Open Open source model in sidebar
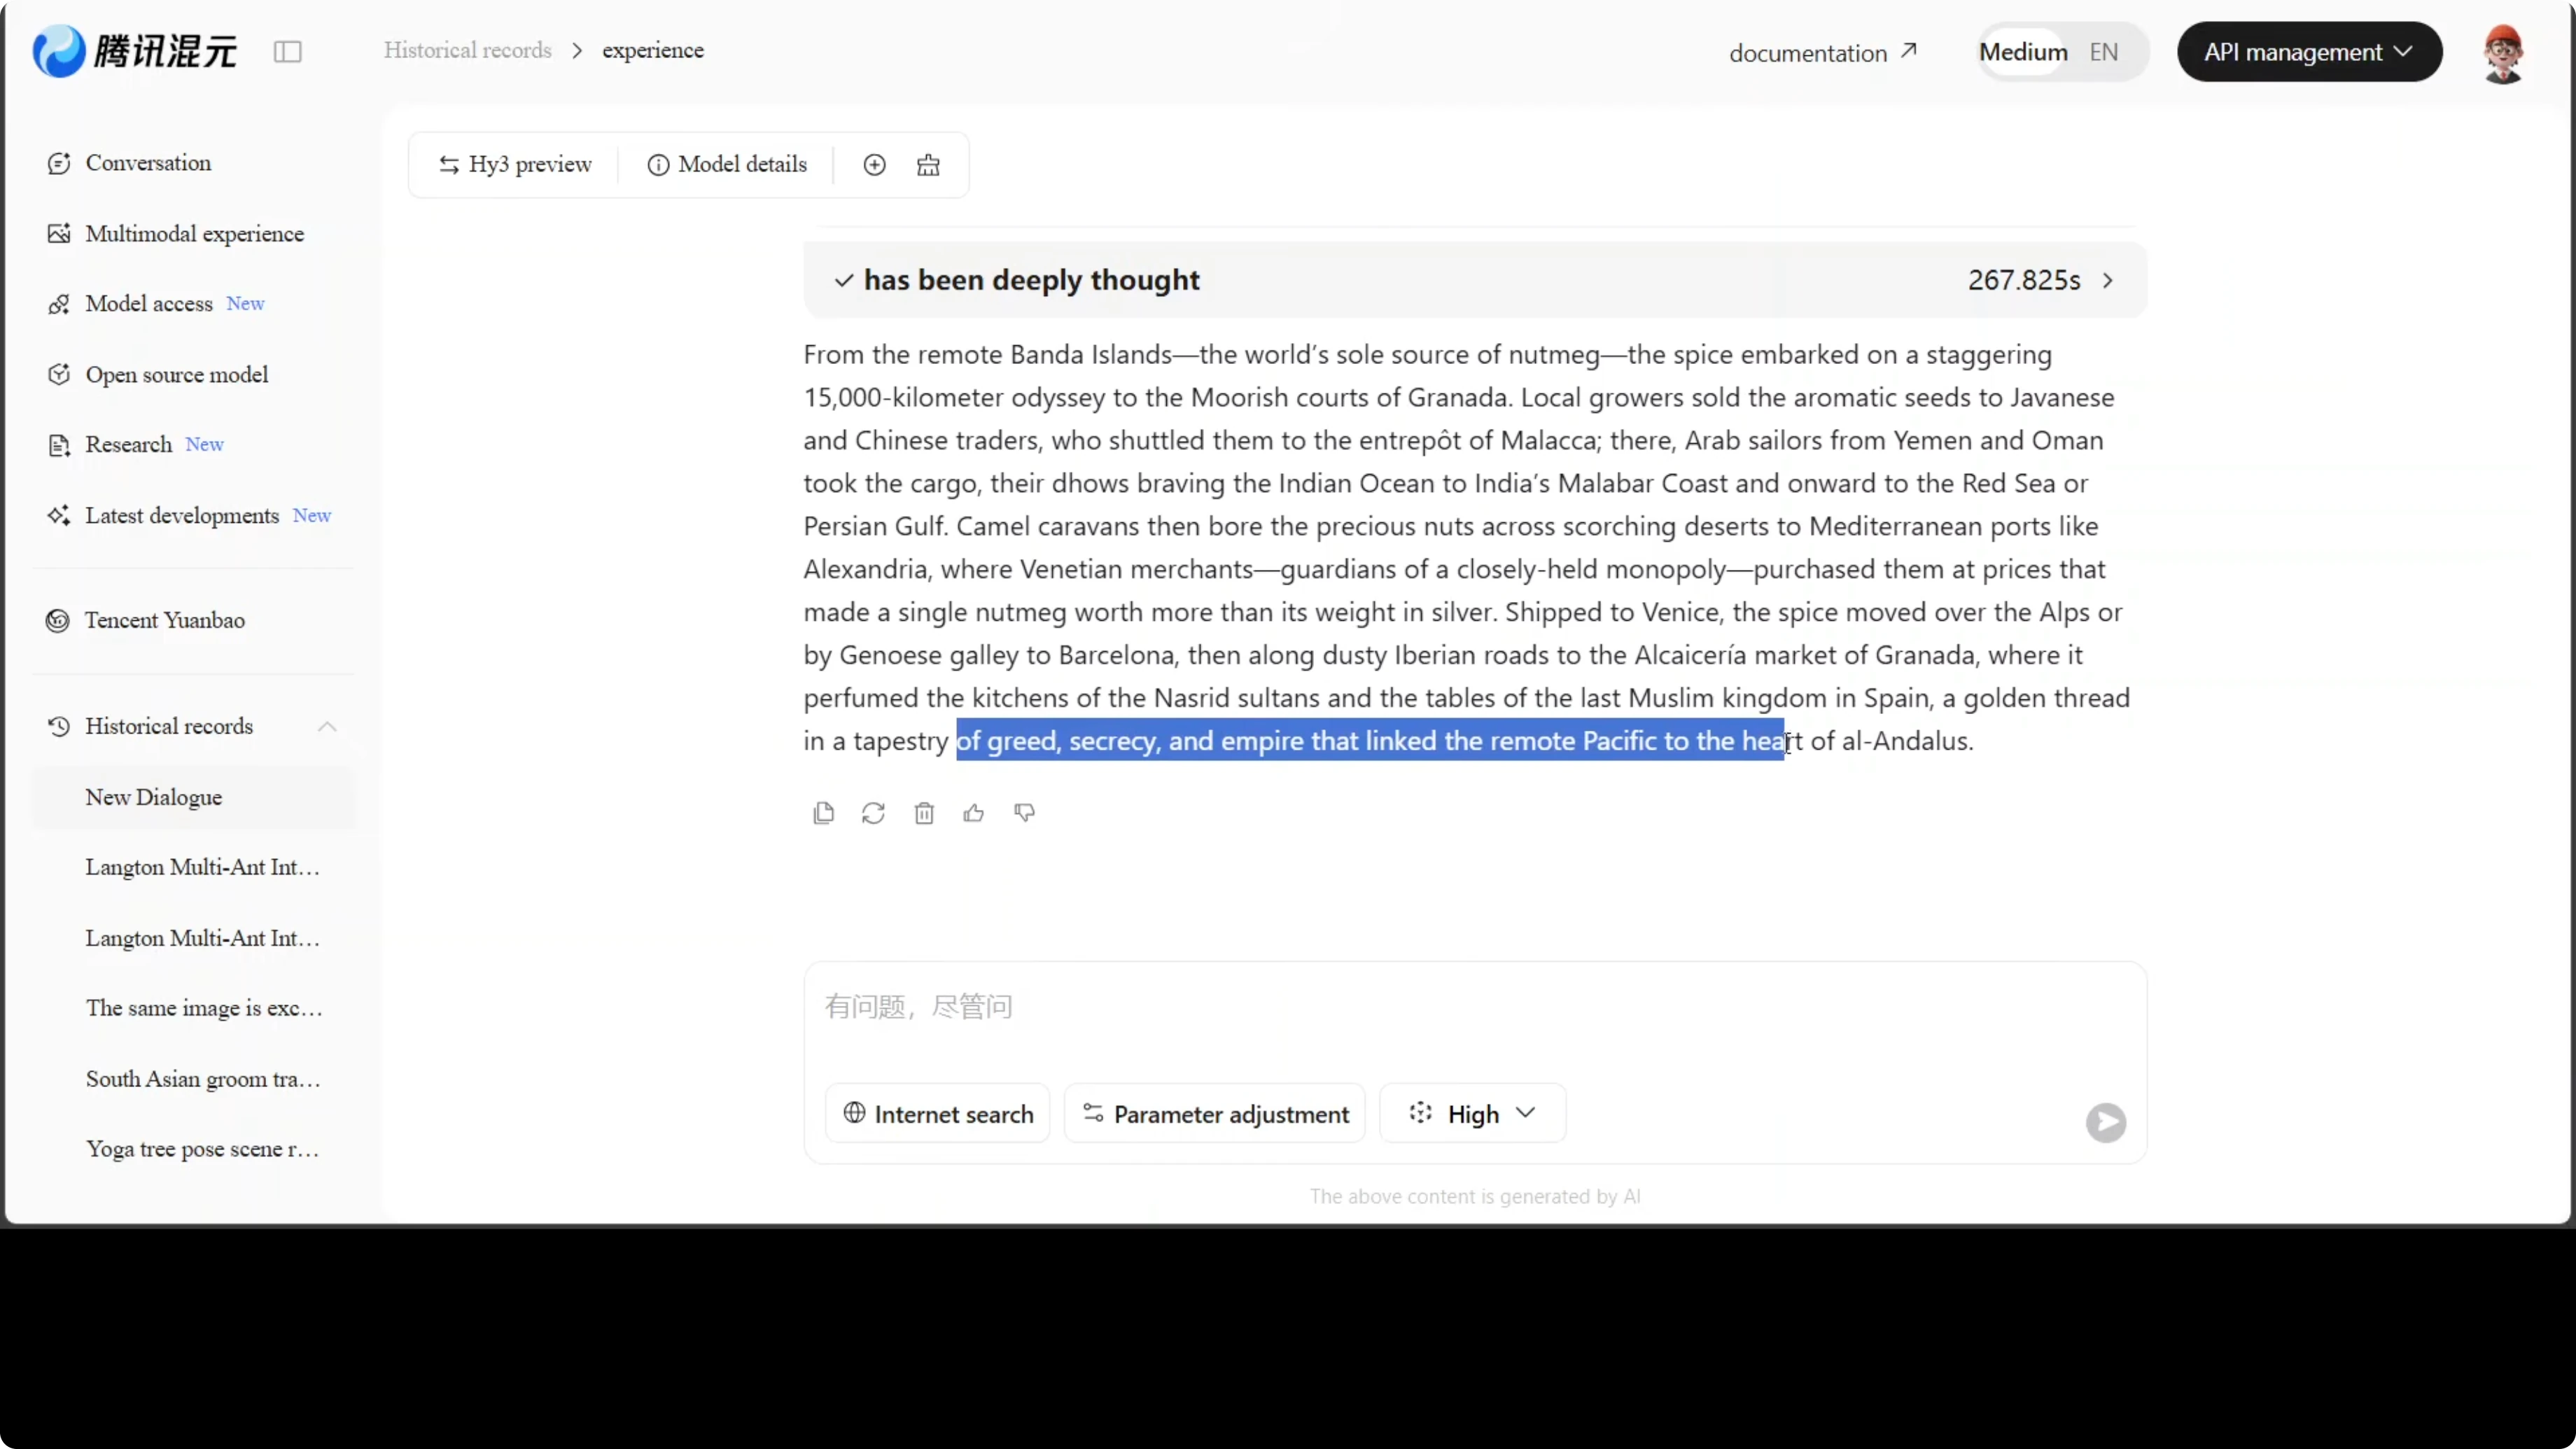The height and width of the screenshot is (1449, 2576). tap(177, 375)
